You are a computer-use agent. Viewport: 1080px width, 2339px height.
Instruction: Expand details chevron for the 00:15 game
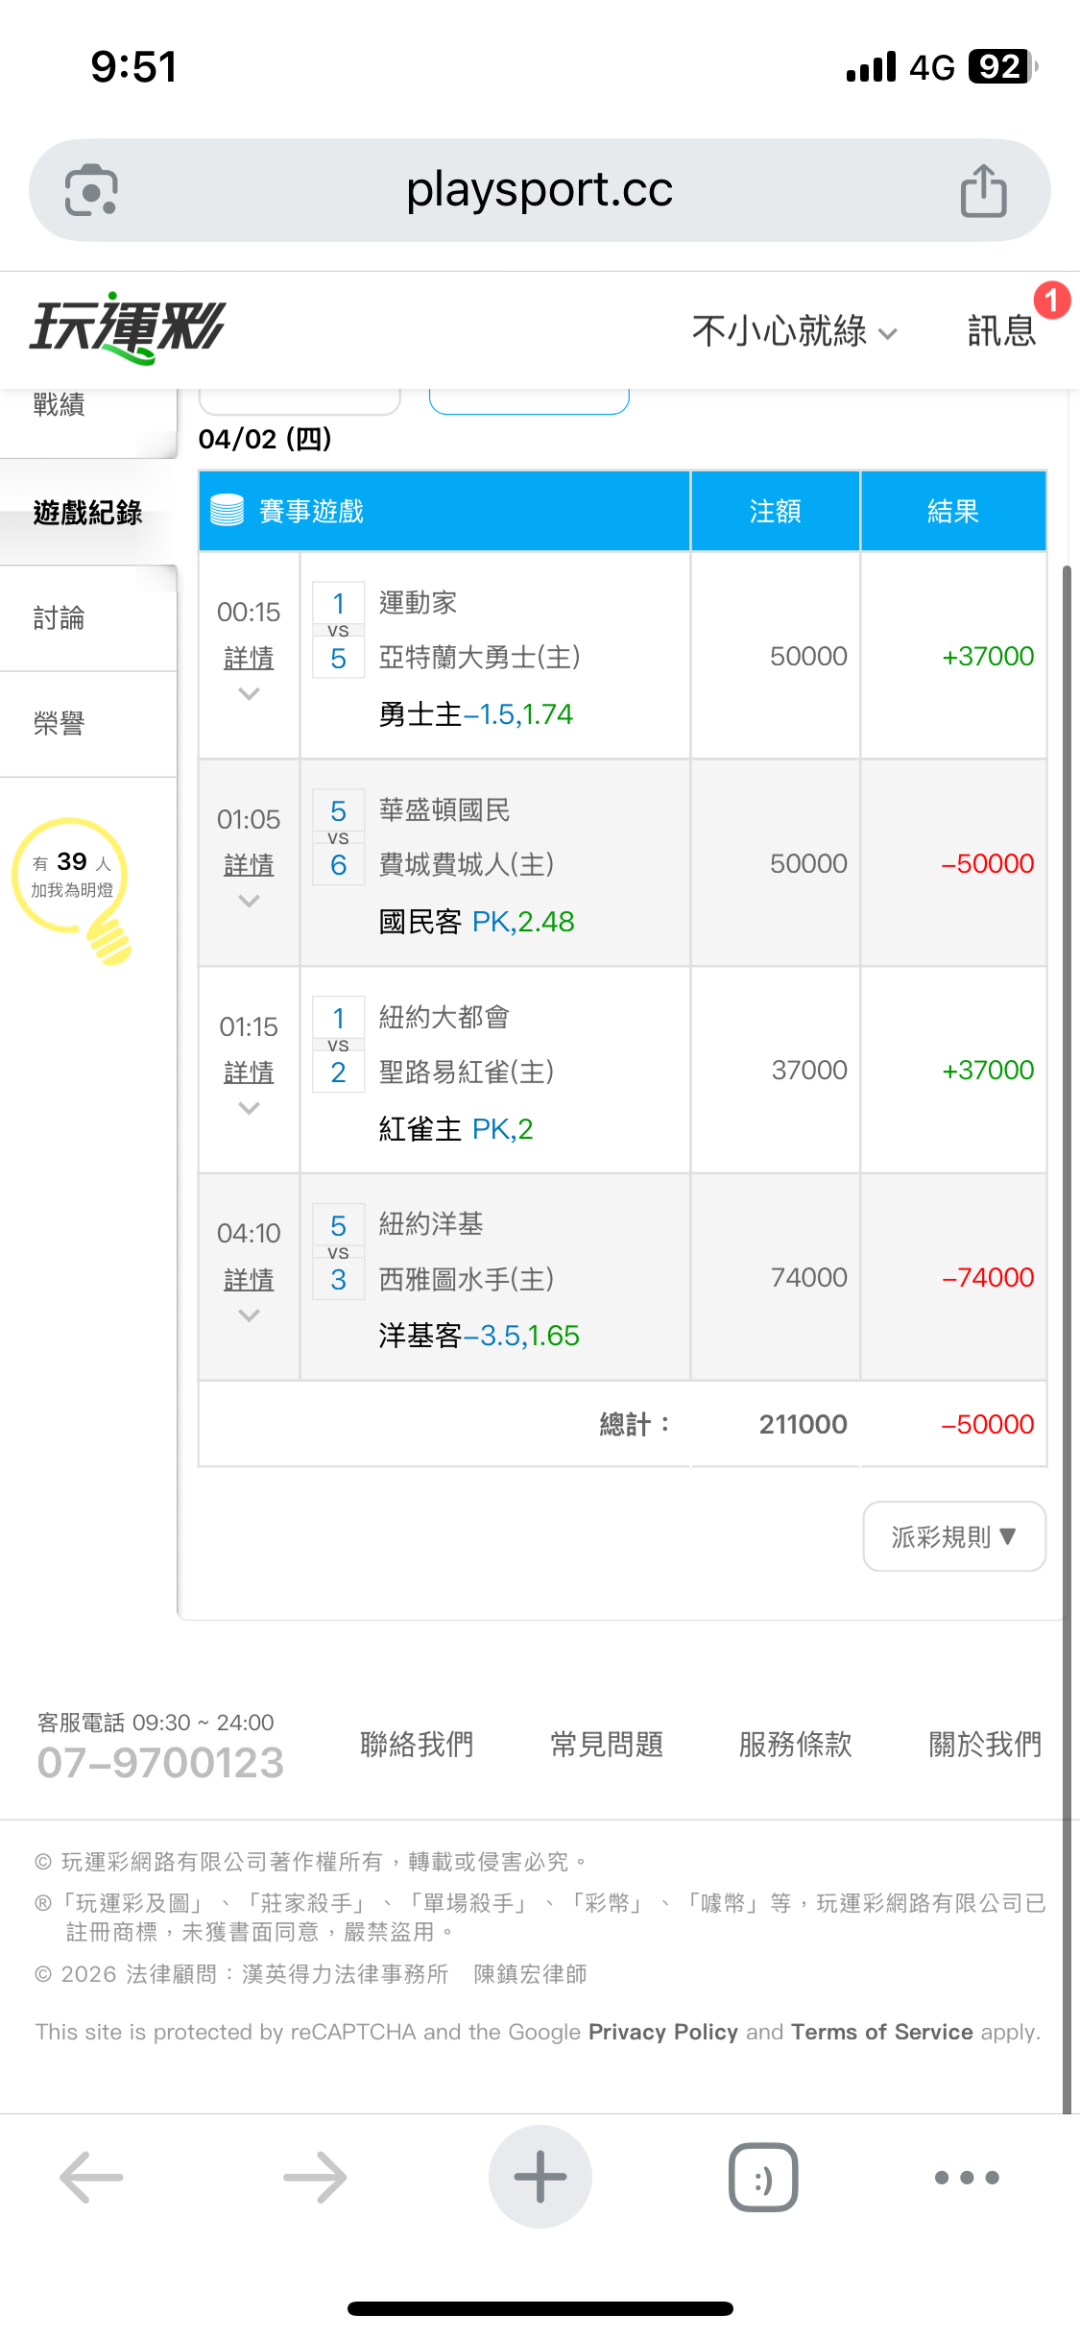[249, 694]
